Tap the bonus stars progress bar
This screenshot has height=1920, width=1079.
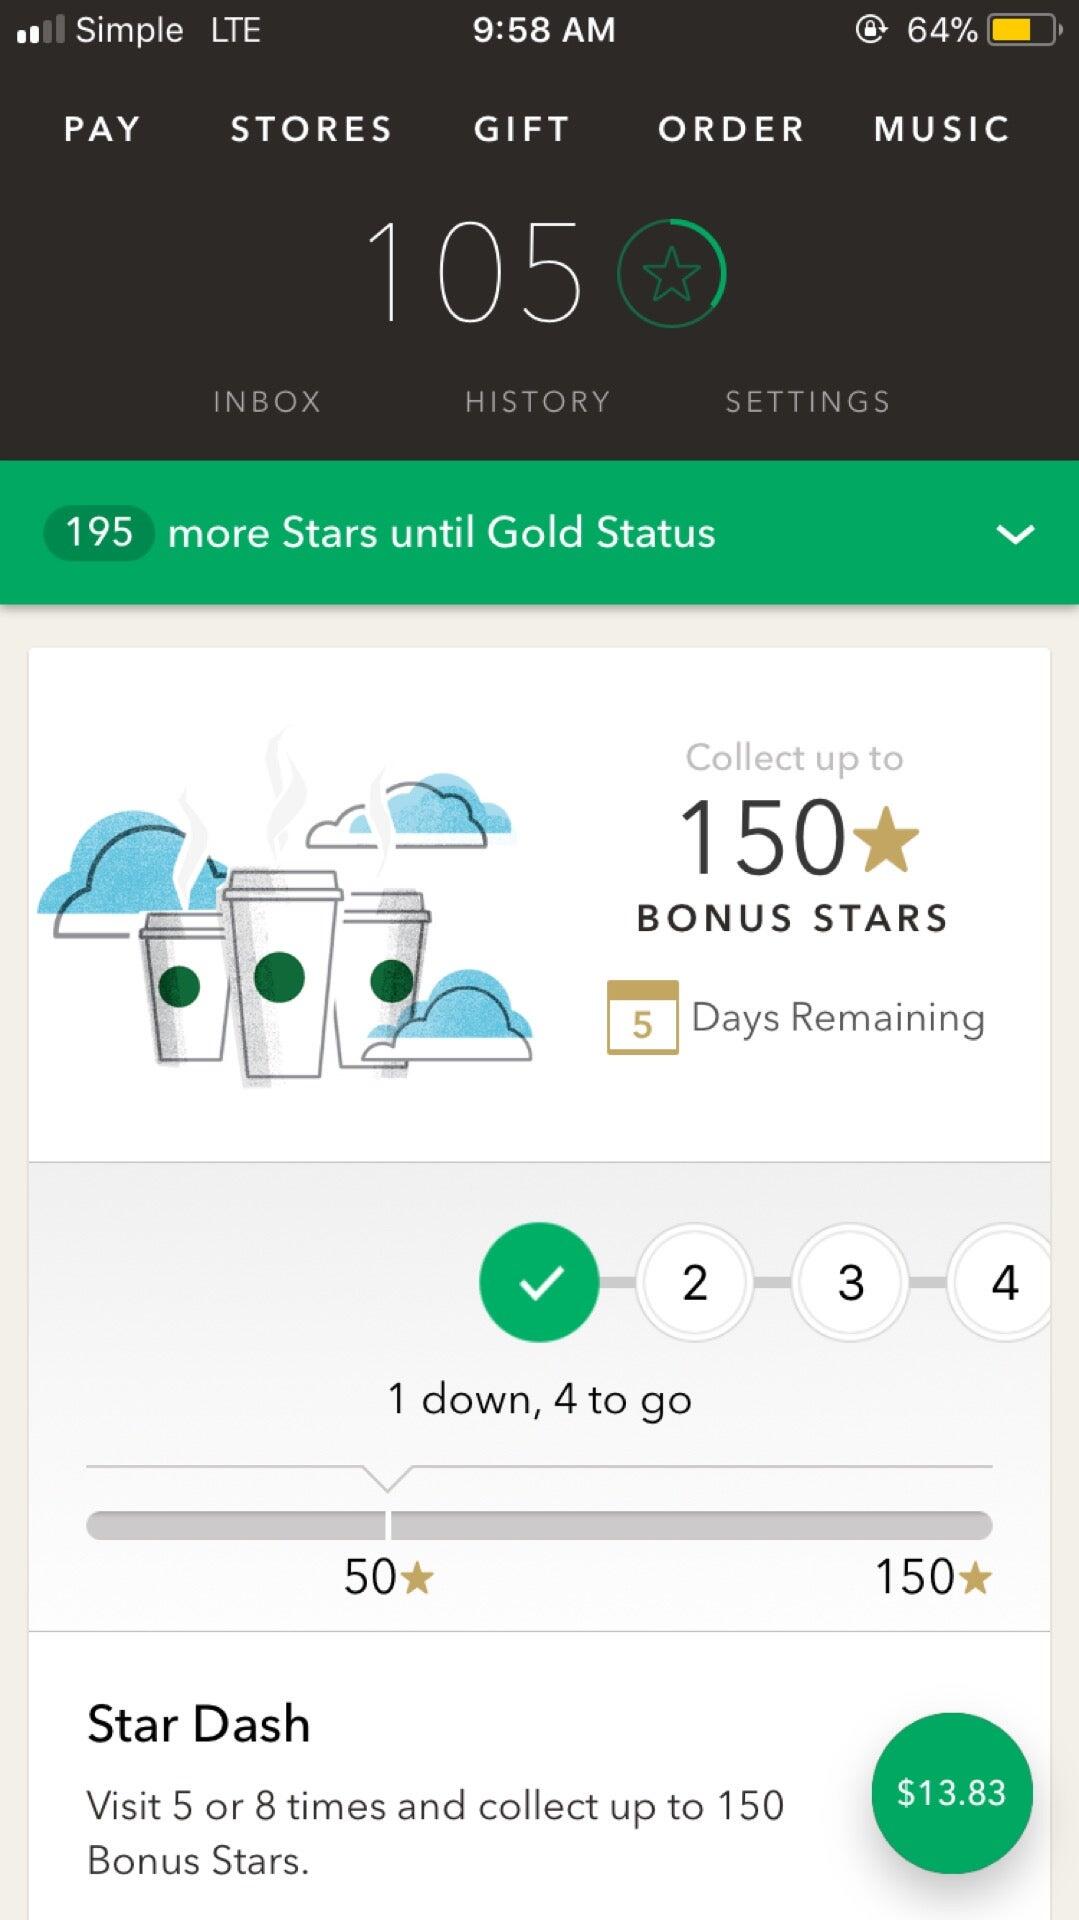(539, 1525)
